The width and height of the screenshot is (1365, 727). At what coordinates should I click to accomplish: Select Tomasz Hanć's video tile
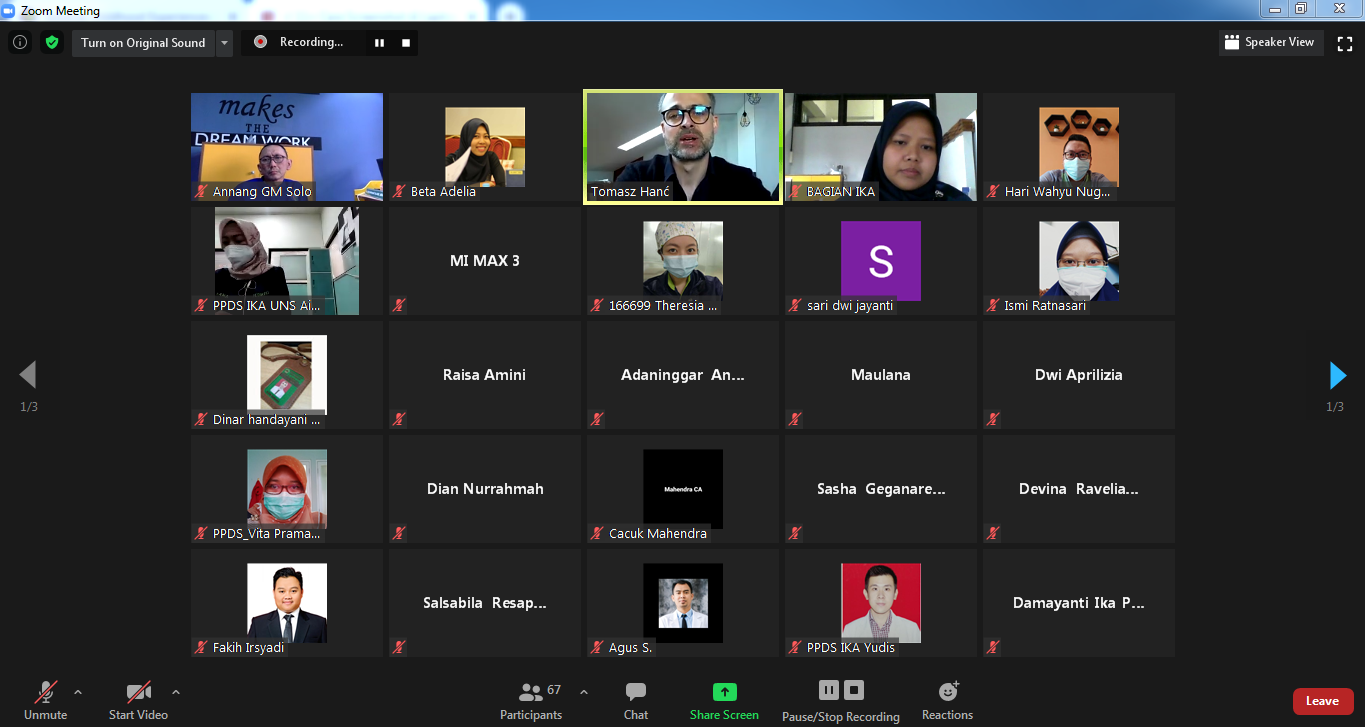point(683,146)
